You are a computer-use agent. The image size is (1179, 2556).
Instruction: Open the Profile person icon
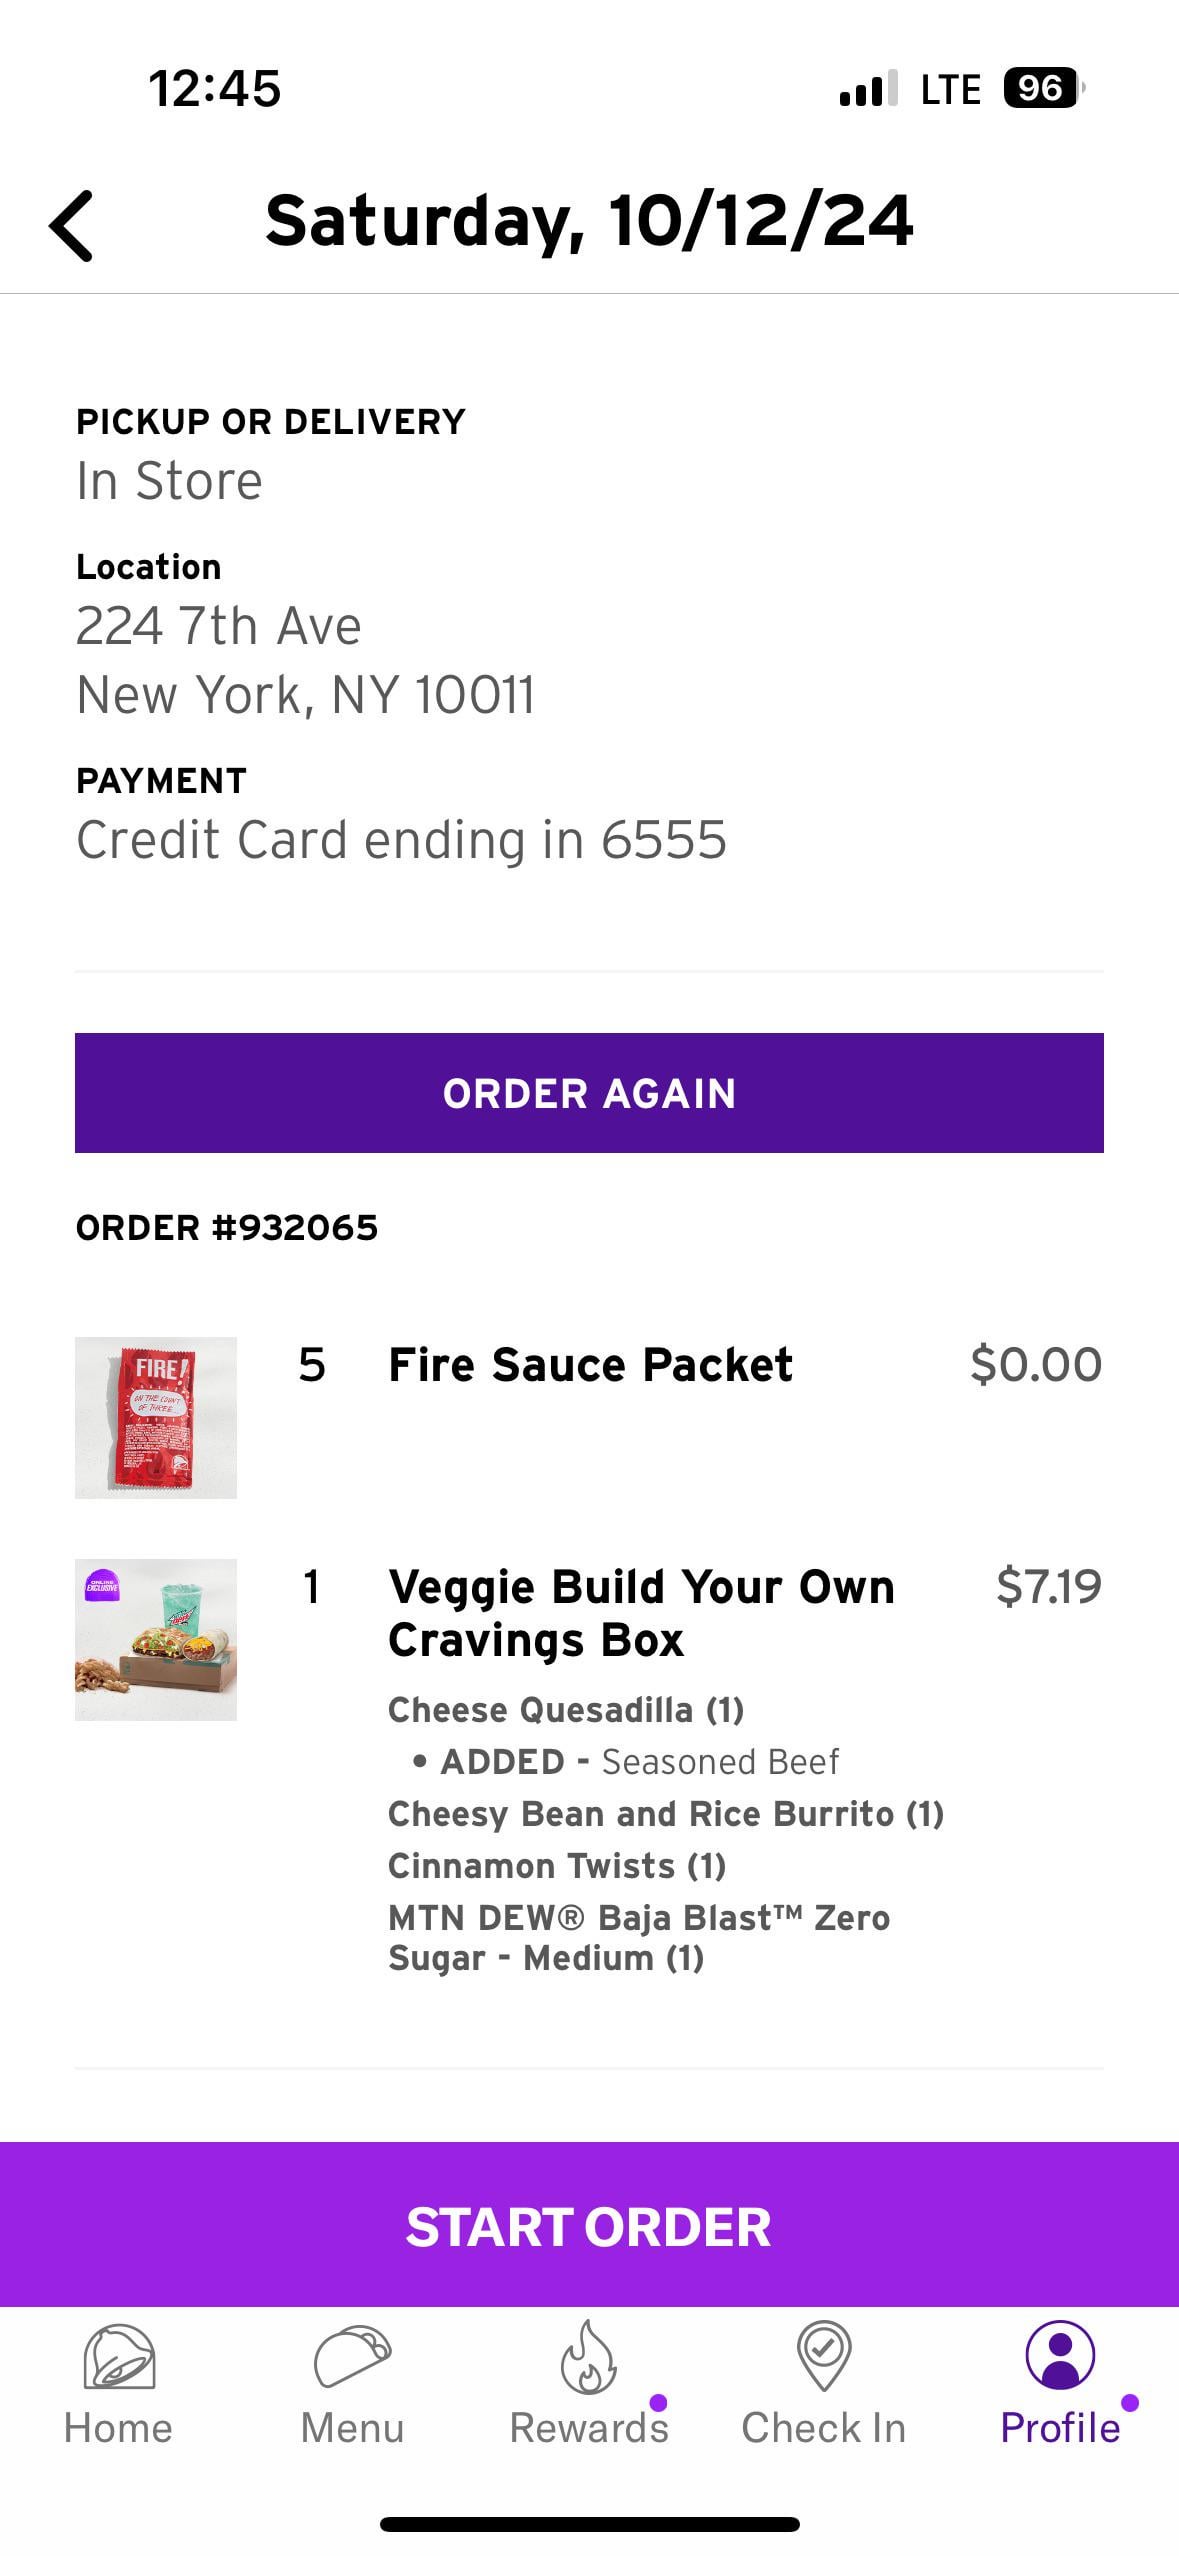click(x=1060, y=2356)
